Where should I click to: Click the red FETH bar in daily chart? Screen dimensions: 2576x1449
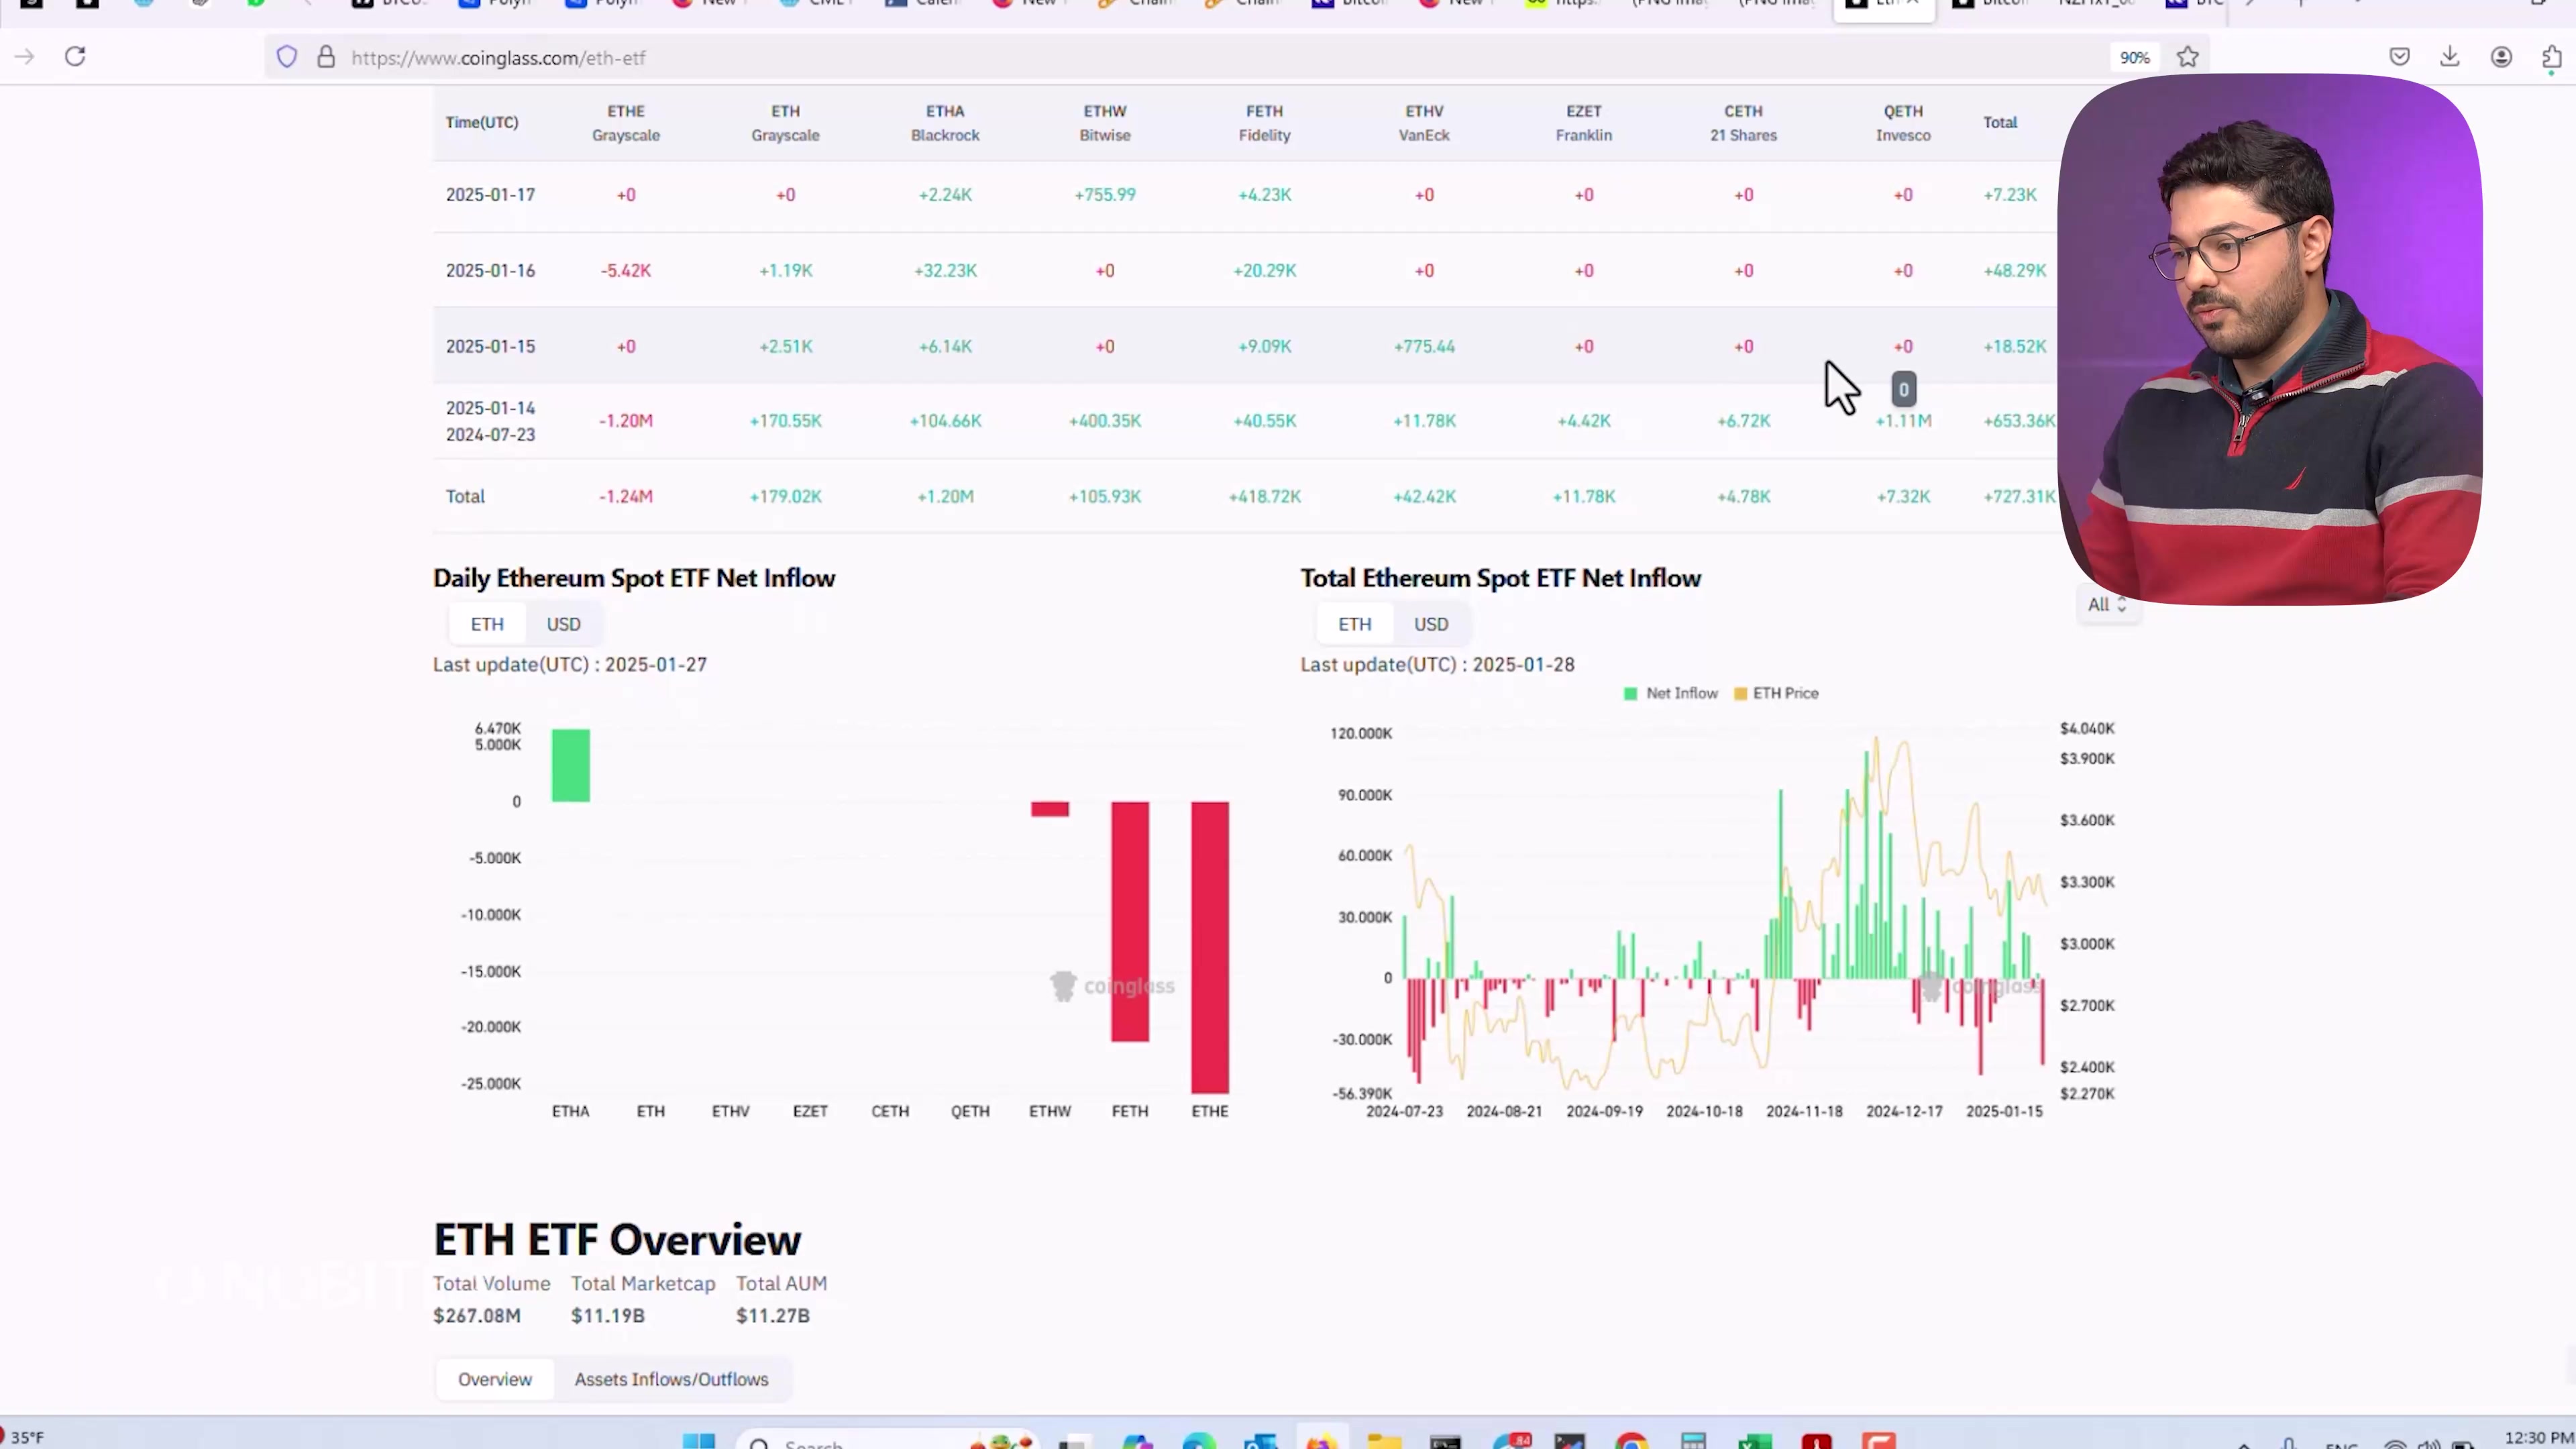pos(1130,921)
